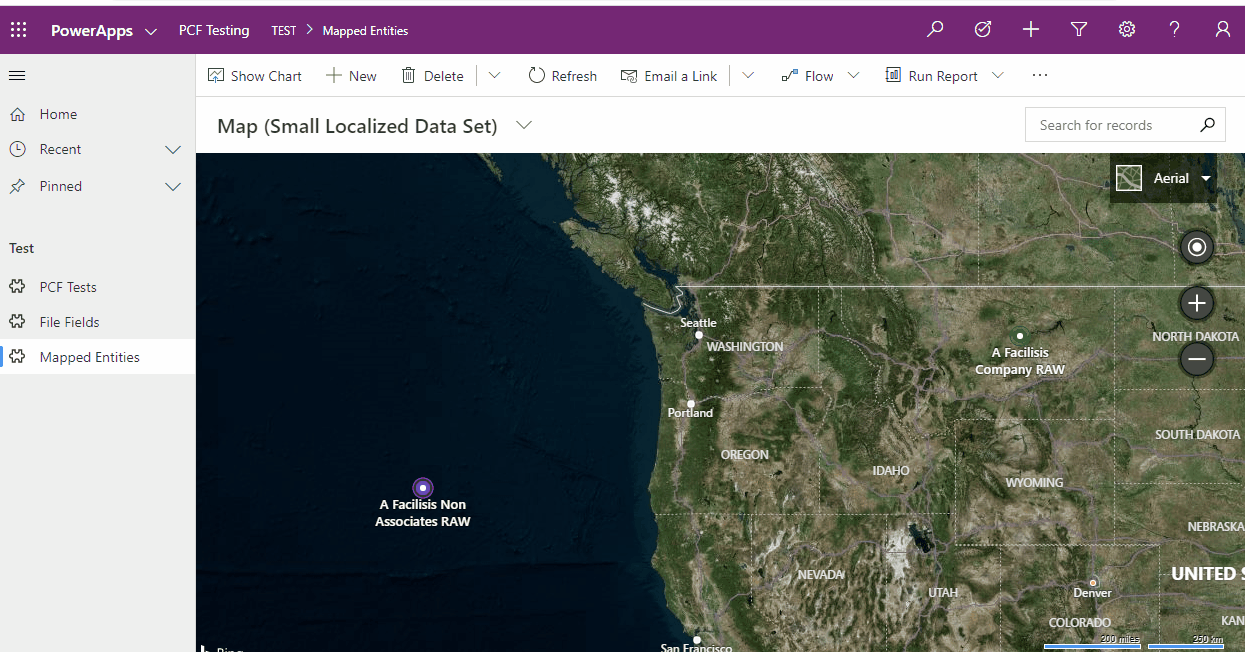Open the view selector chevron
The height and width of the screenshot is (652, 1245).
pos(523,126)
